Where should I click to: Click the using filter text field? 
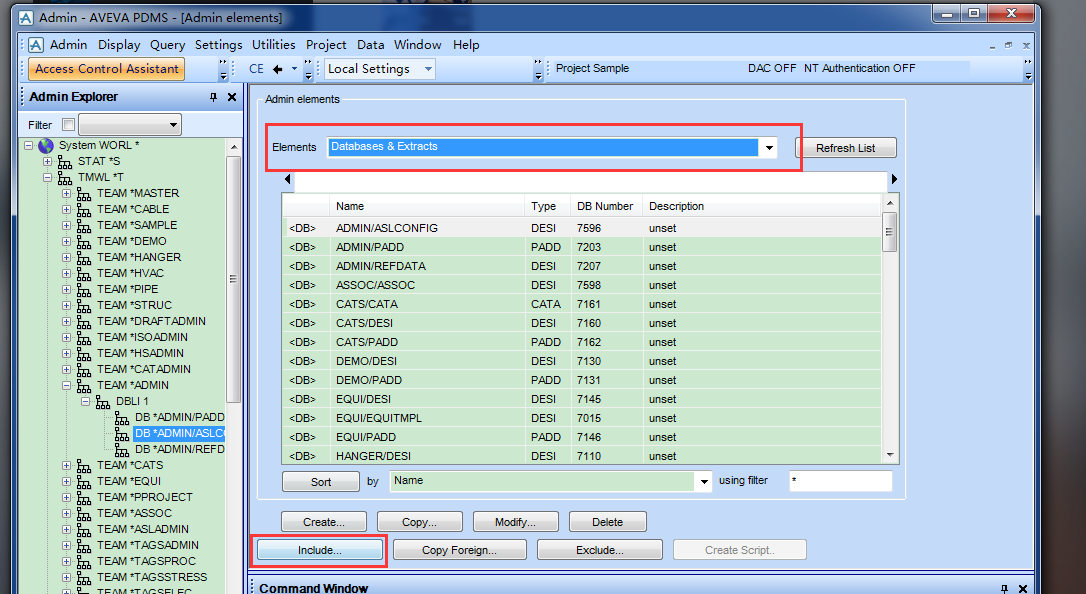(839, 481)
